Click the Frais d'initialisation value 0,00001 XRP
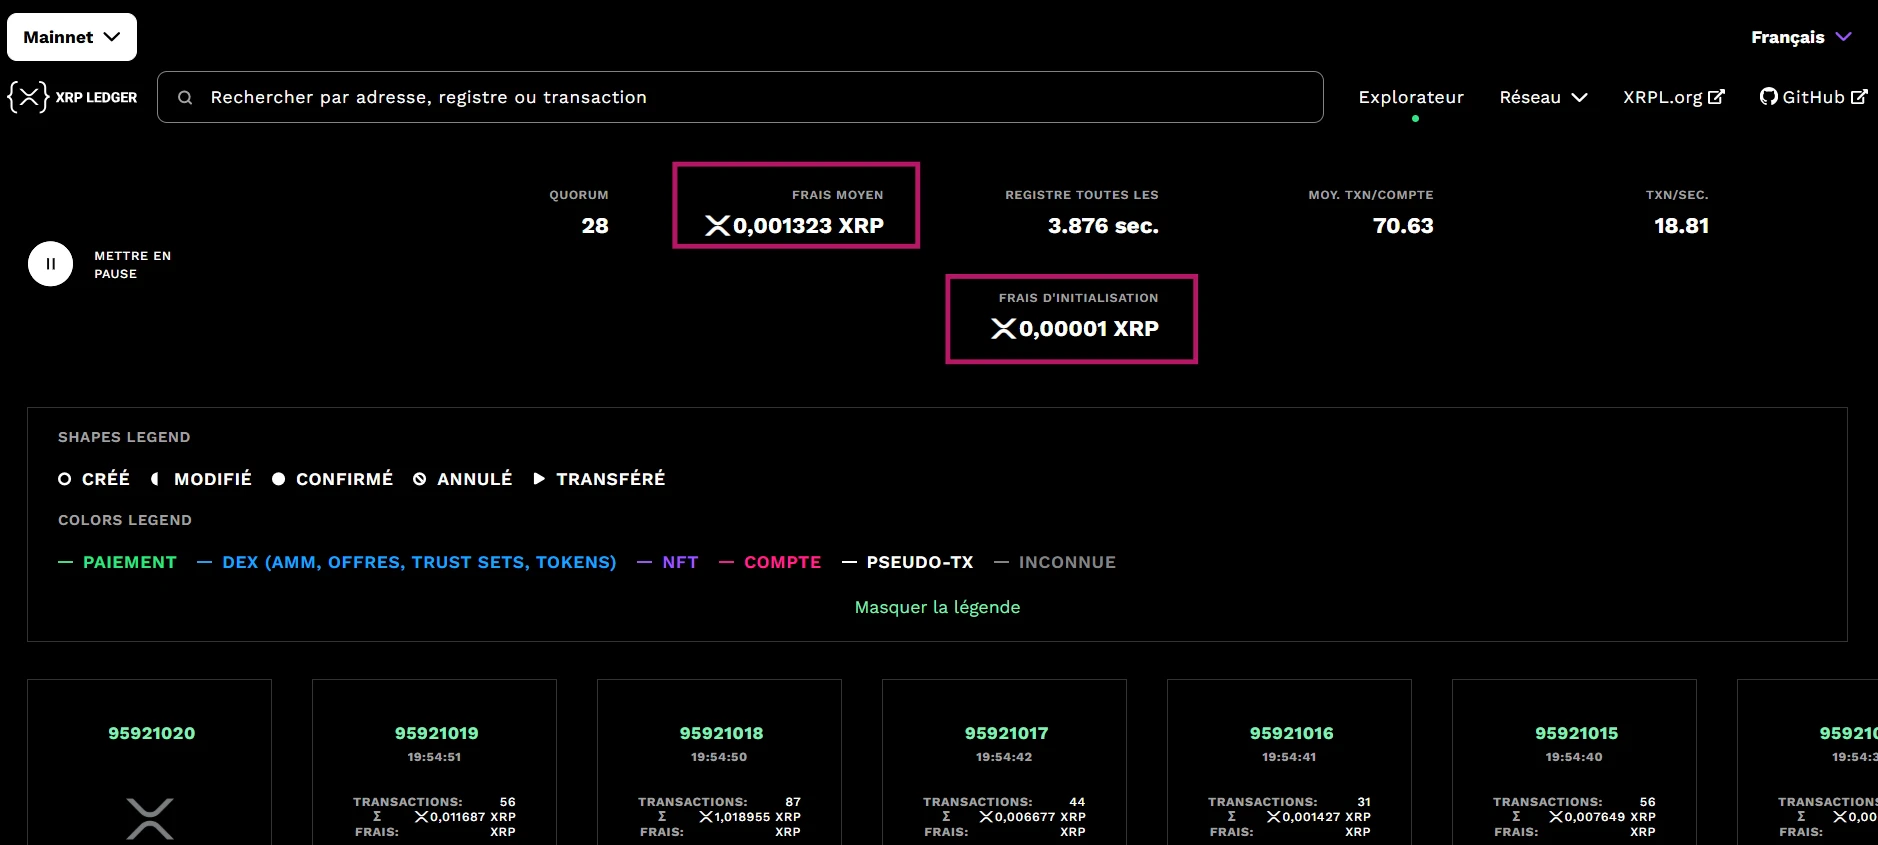The height and width of the screenshot is (845, 1878). pos(1088,329)
